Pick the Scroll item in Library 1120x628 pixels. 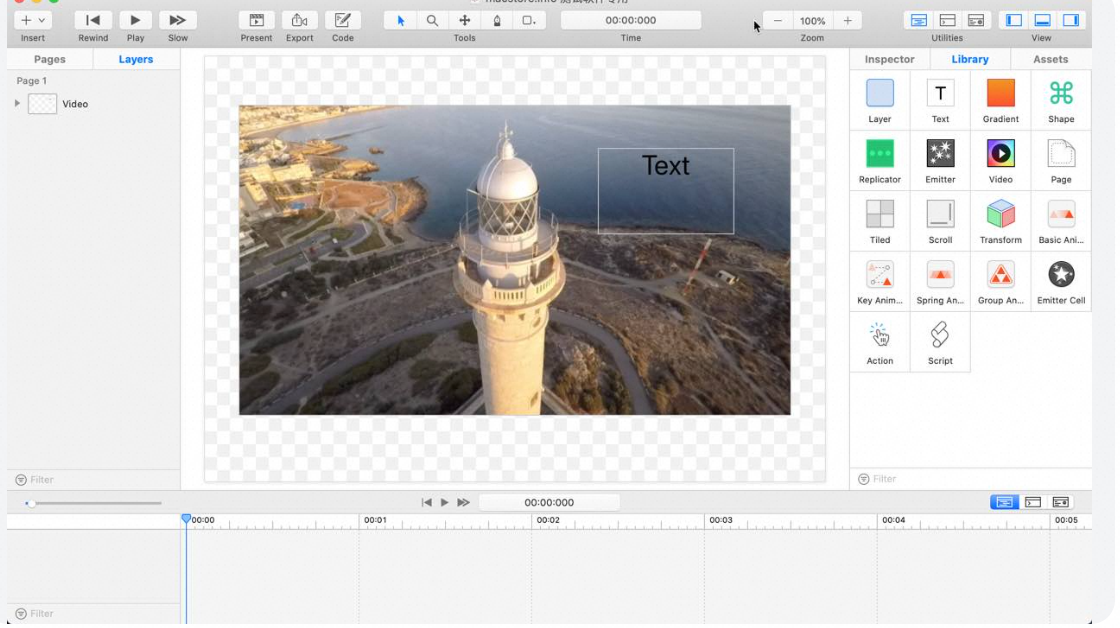point(940,221)
